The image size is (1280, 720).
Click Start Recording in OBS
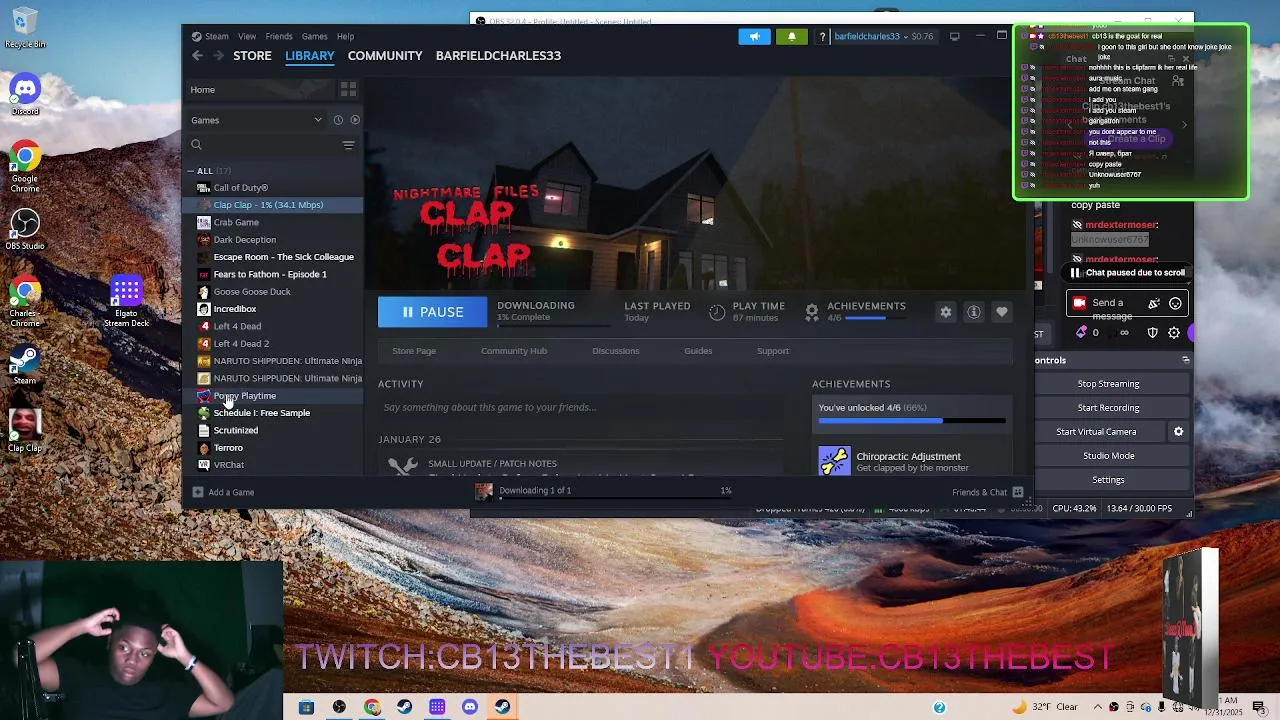tap(1108, 408)
